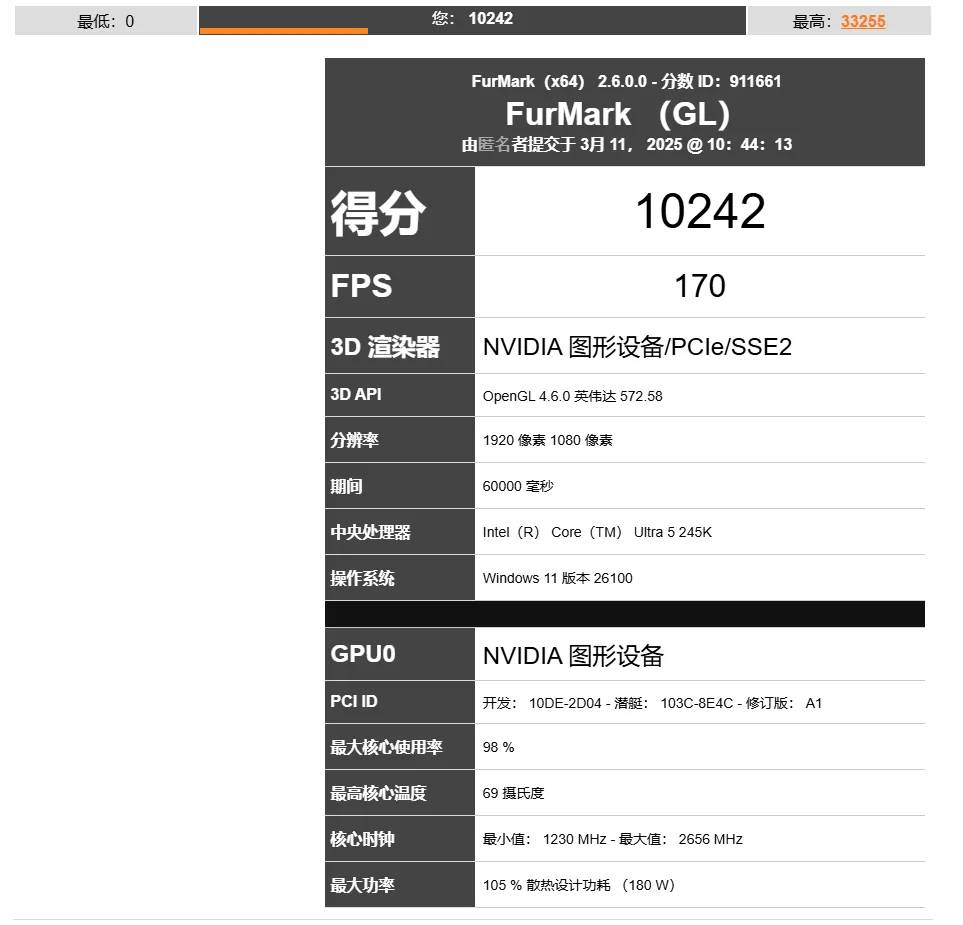Click the 最大核心使用率 98 % value
This screenshot has width=963, height=925.
498,747
